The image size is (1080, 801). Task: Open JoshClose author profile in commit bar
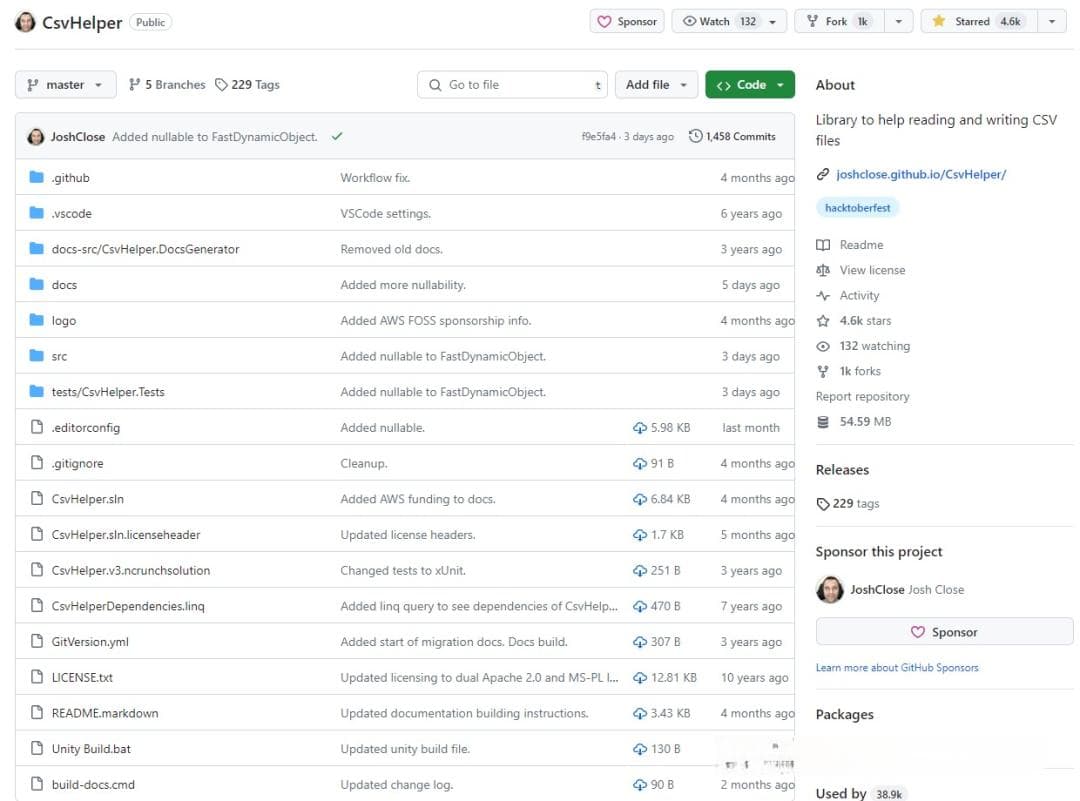coord(78,137)
